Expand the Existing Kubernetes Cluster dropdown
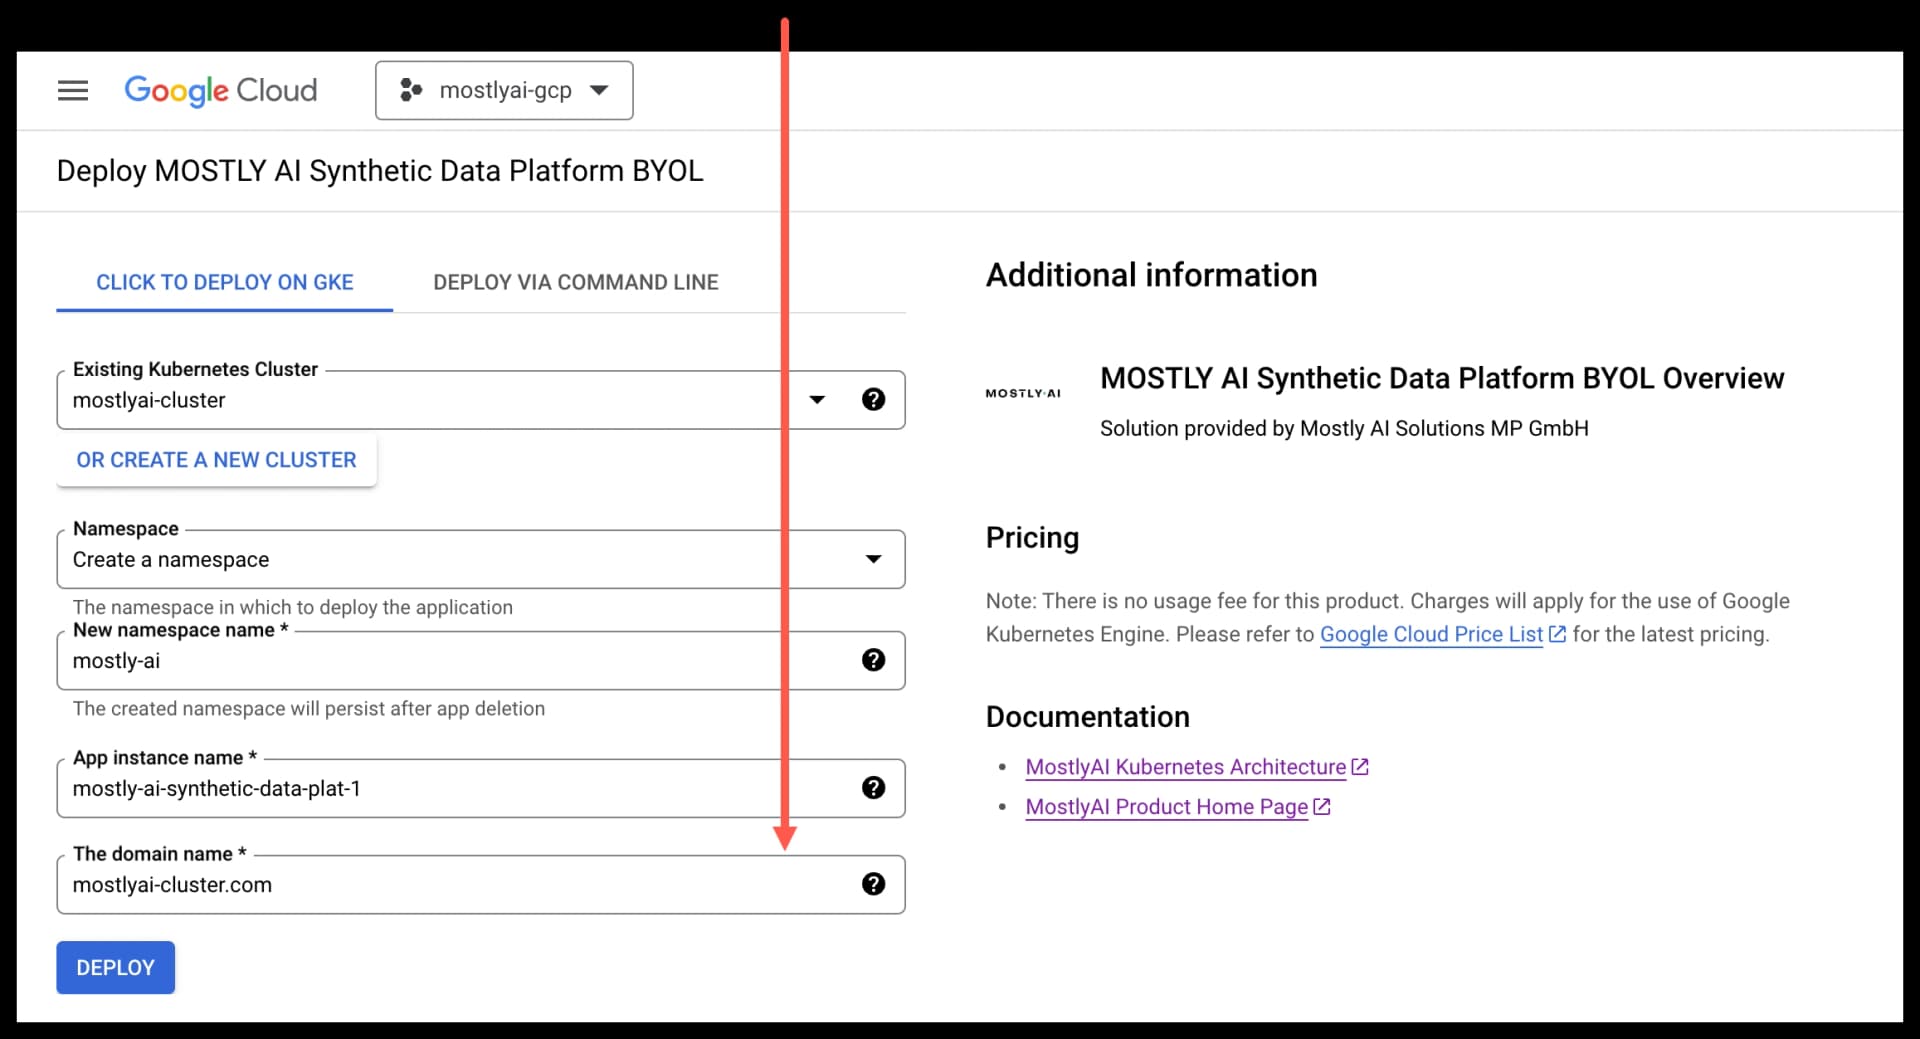The image size is (1920, 1039). click(x=818, y=399)
